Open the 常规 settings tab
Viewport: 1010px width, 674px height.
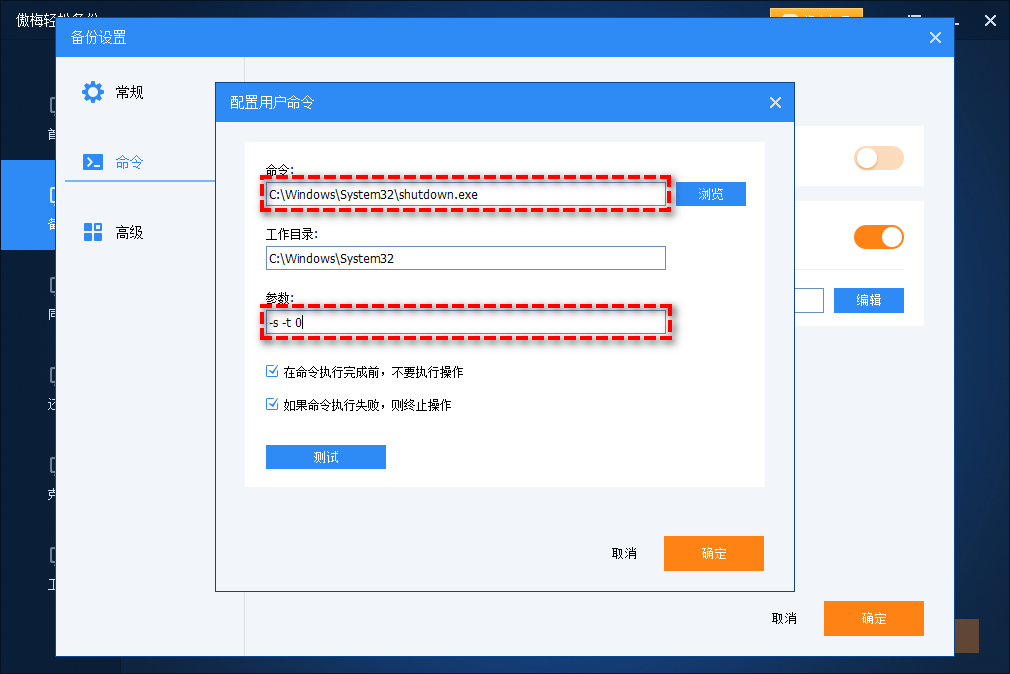(x=129, y=92)
